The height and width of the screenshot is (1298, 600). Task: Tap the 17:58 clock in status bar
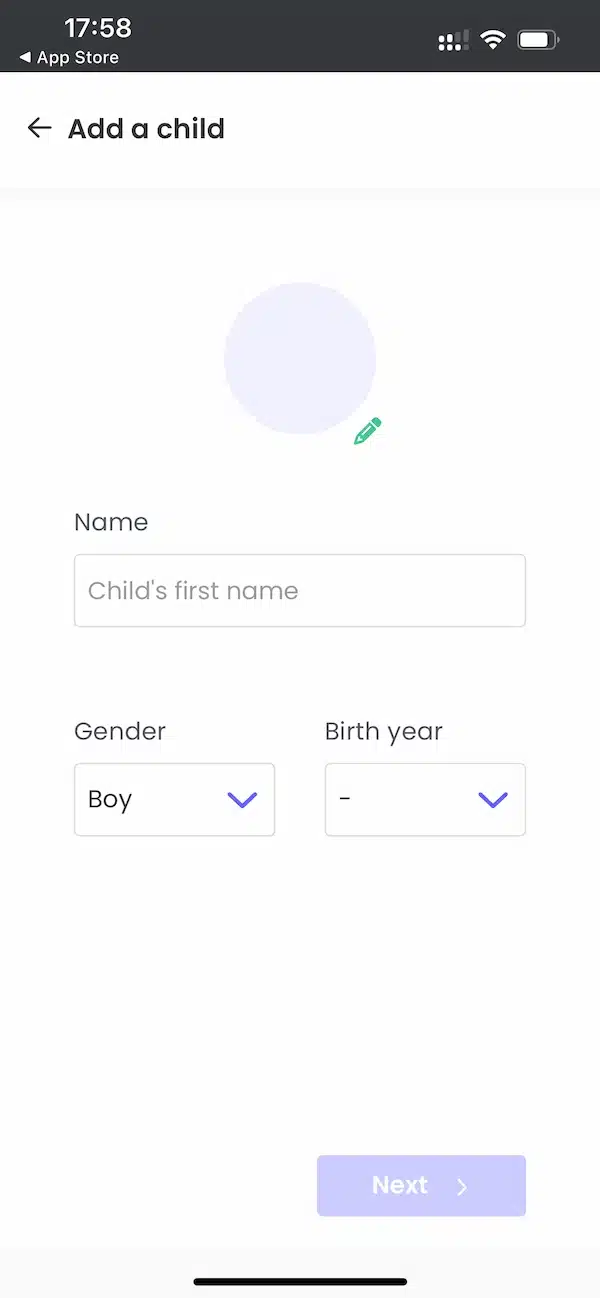click(98, 27)
